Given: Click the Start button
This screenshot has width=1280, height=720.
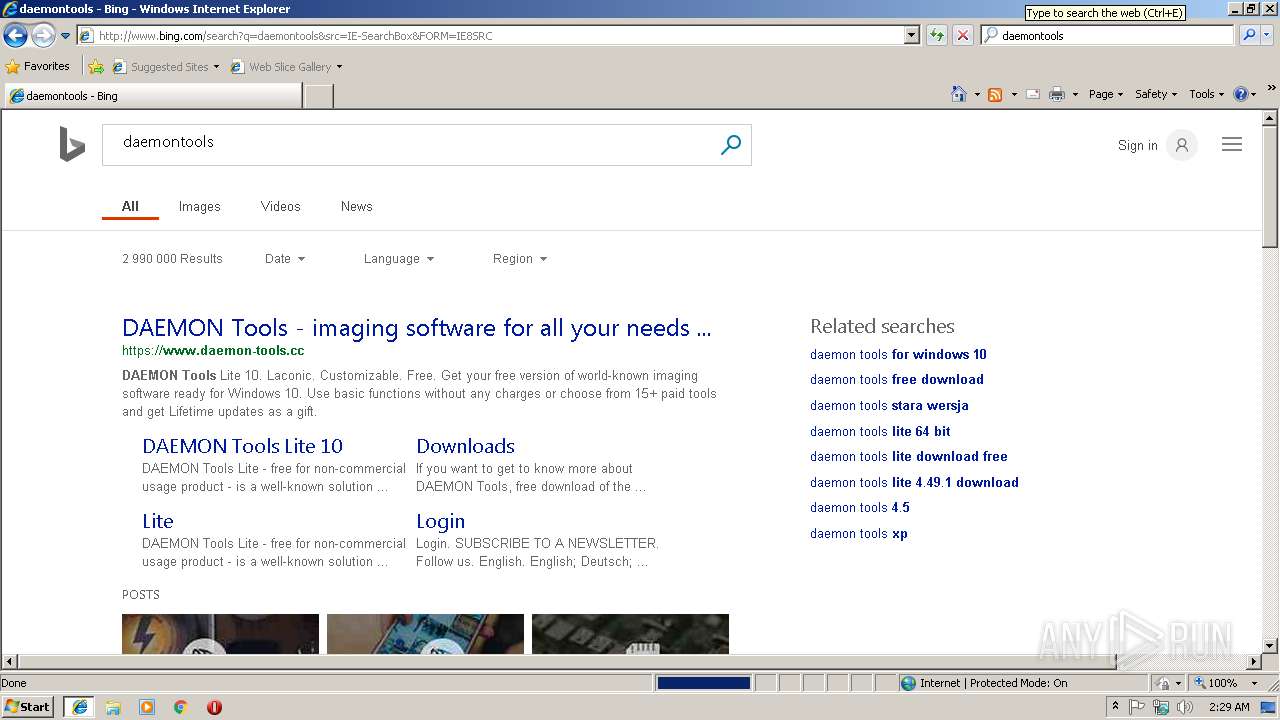Looking at the screenshot, I should [27, 706].
